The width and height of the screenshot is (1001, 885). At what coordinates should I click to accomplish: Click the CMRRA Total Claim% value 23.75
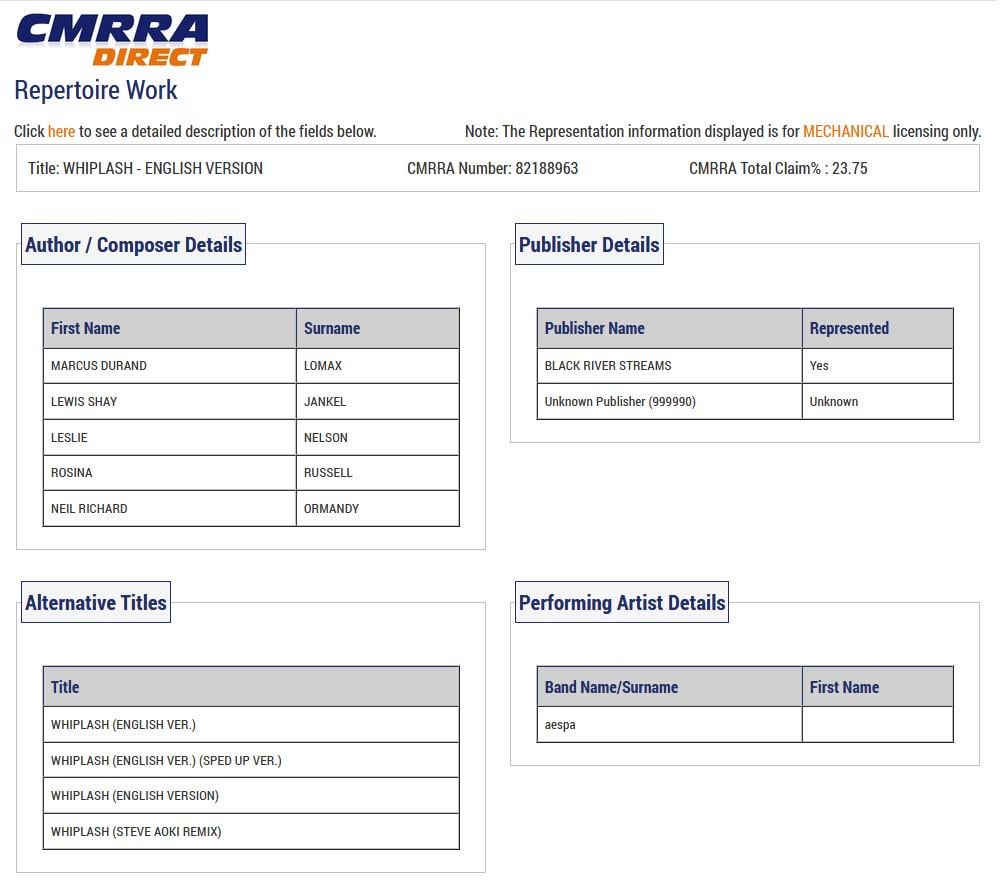click(849, 169)
